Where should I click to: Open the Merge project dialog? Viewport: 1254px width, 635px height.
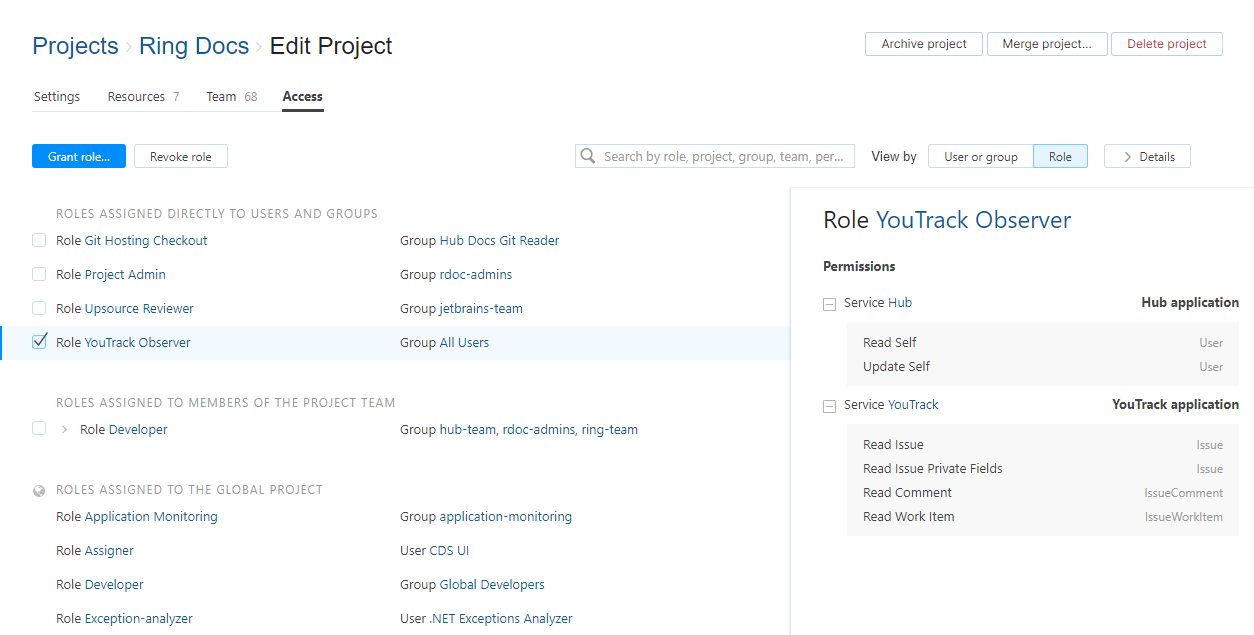coord(1046,44)
